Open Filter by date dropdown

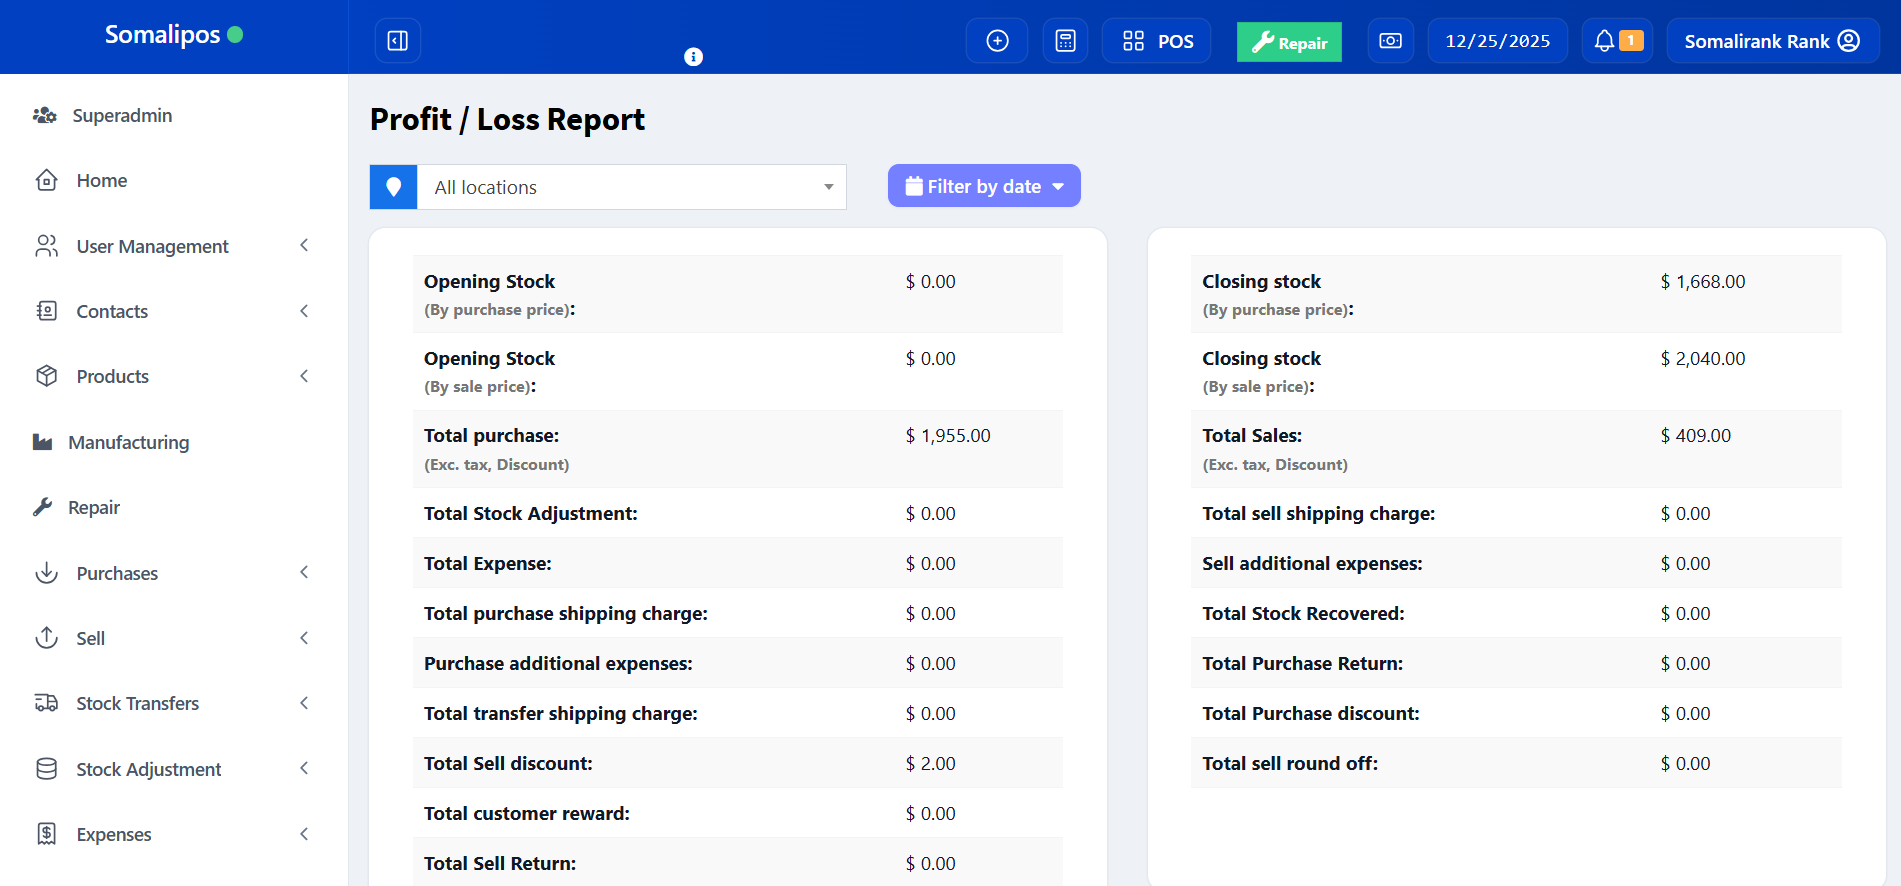tap(984, 186)
